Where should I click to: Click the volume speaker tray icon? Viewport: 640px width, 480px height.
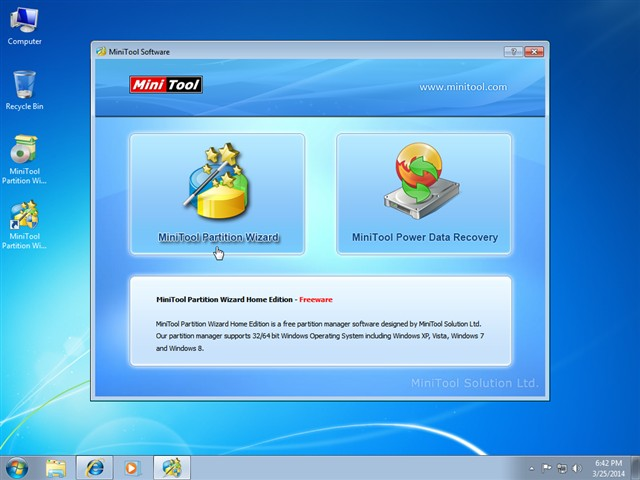(577, 468)
